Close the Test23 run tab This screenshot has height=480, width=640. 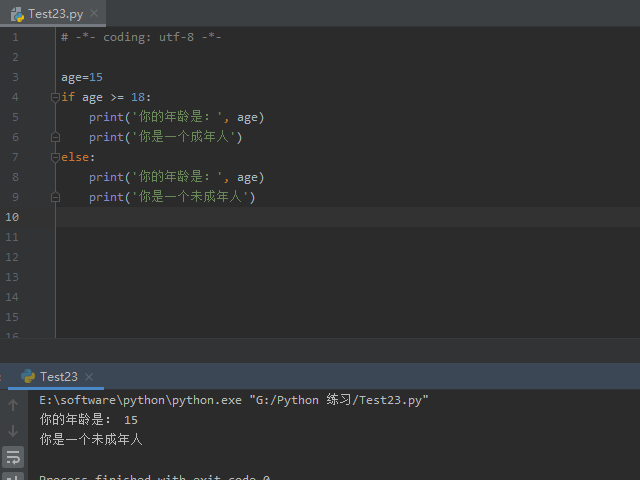[89, 377]
